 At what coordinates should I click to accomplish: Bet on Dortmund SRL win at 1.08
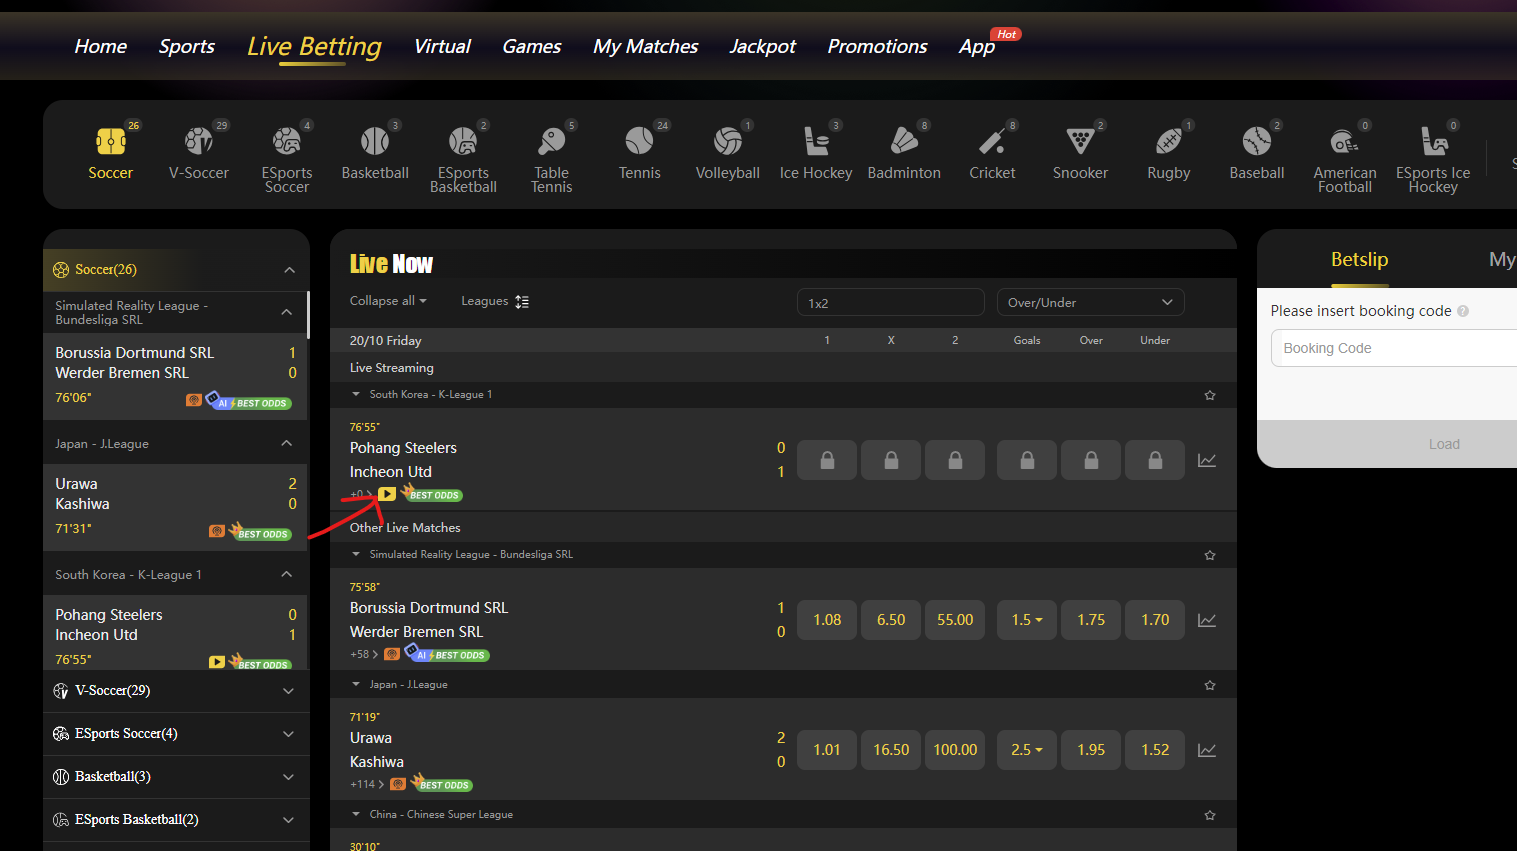click(827, 620)
